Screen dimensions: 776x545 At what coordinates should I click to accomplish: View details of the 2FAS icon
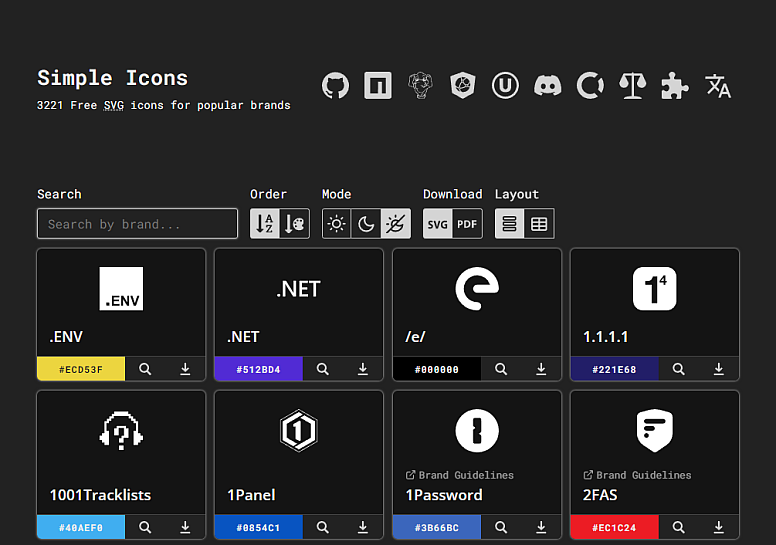tap(679, 527)
